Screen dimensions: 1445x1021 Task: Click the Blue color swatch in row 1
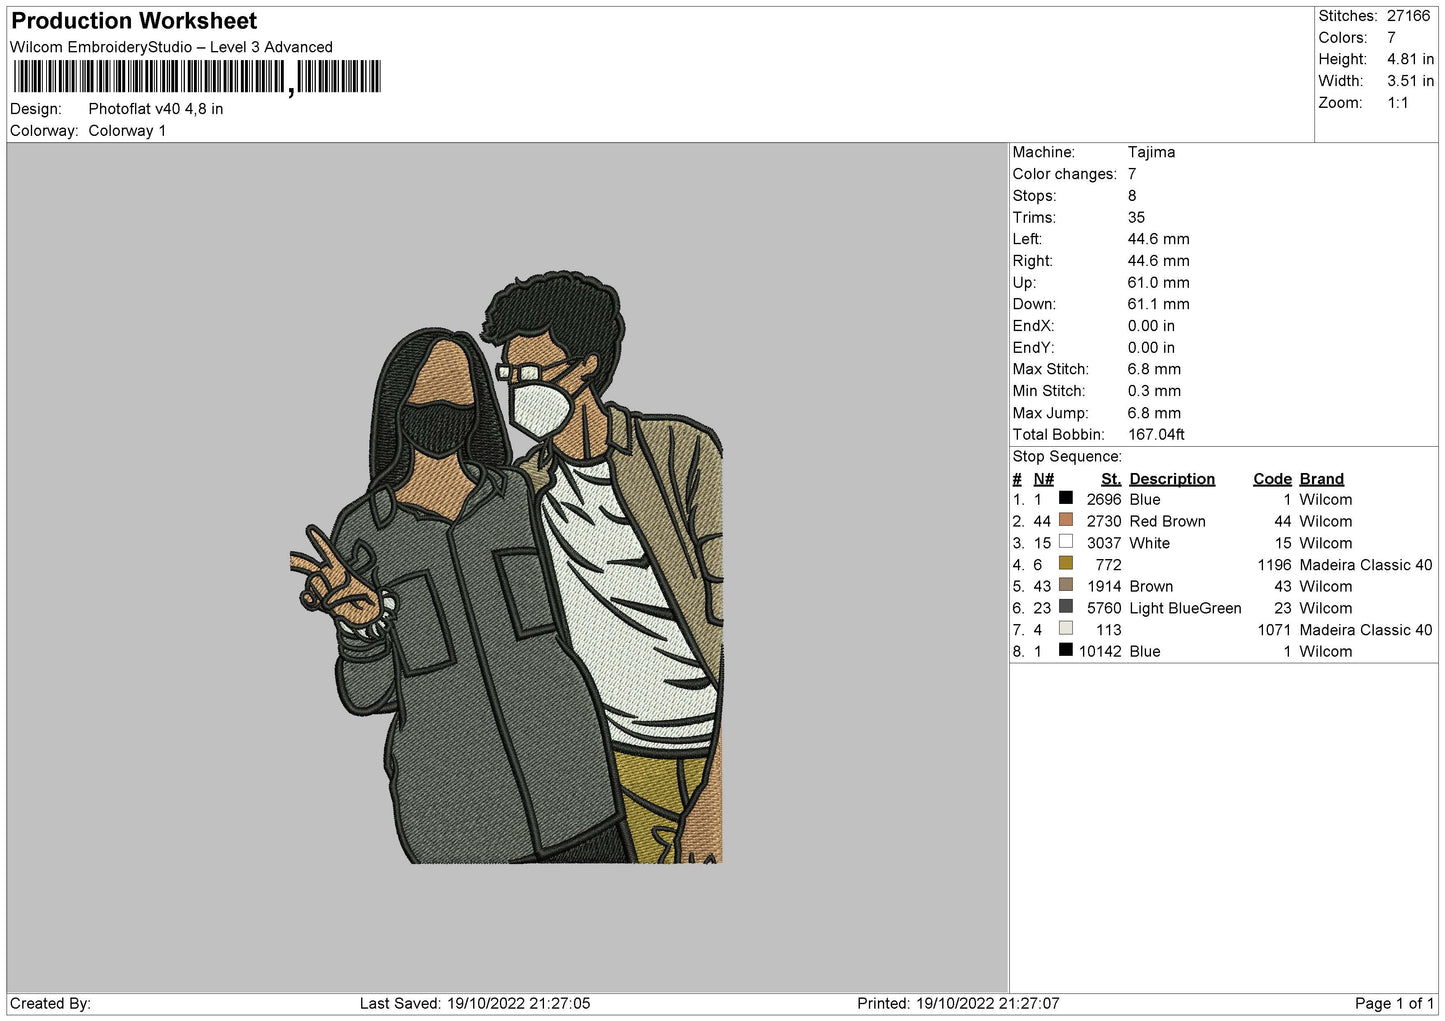pyautogui.click(x=1066, y=498)
